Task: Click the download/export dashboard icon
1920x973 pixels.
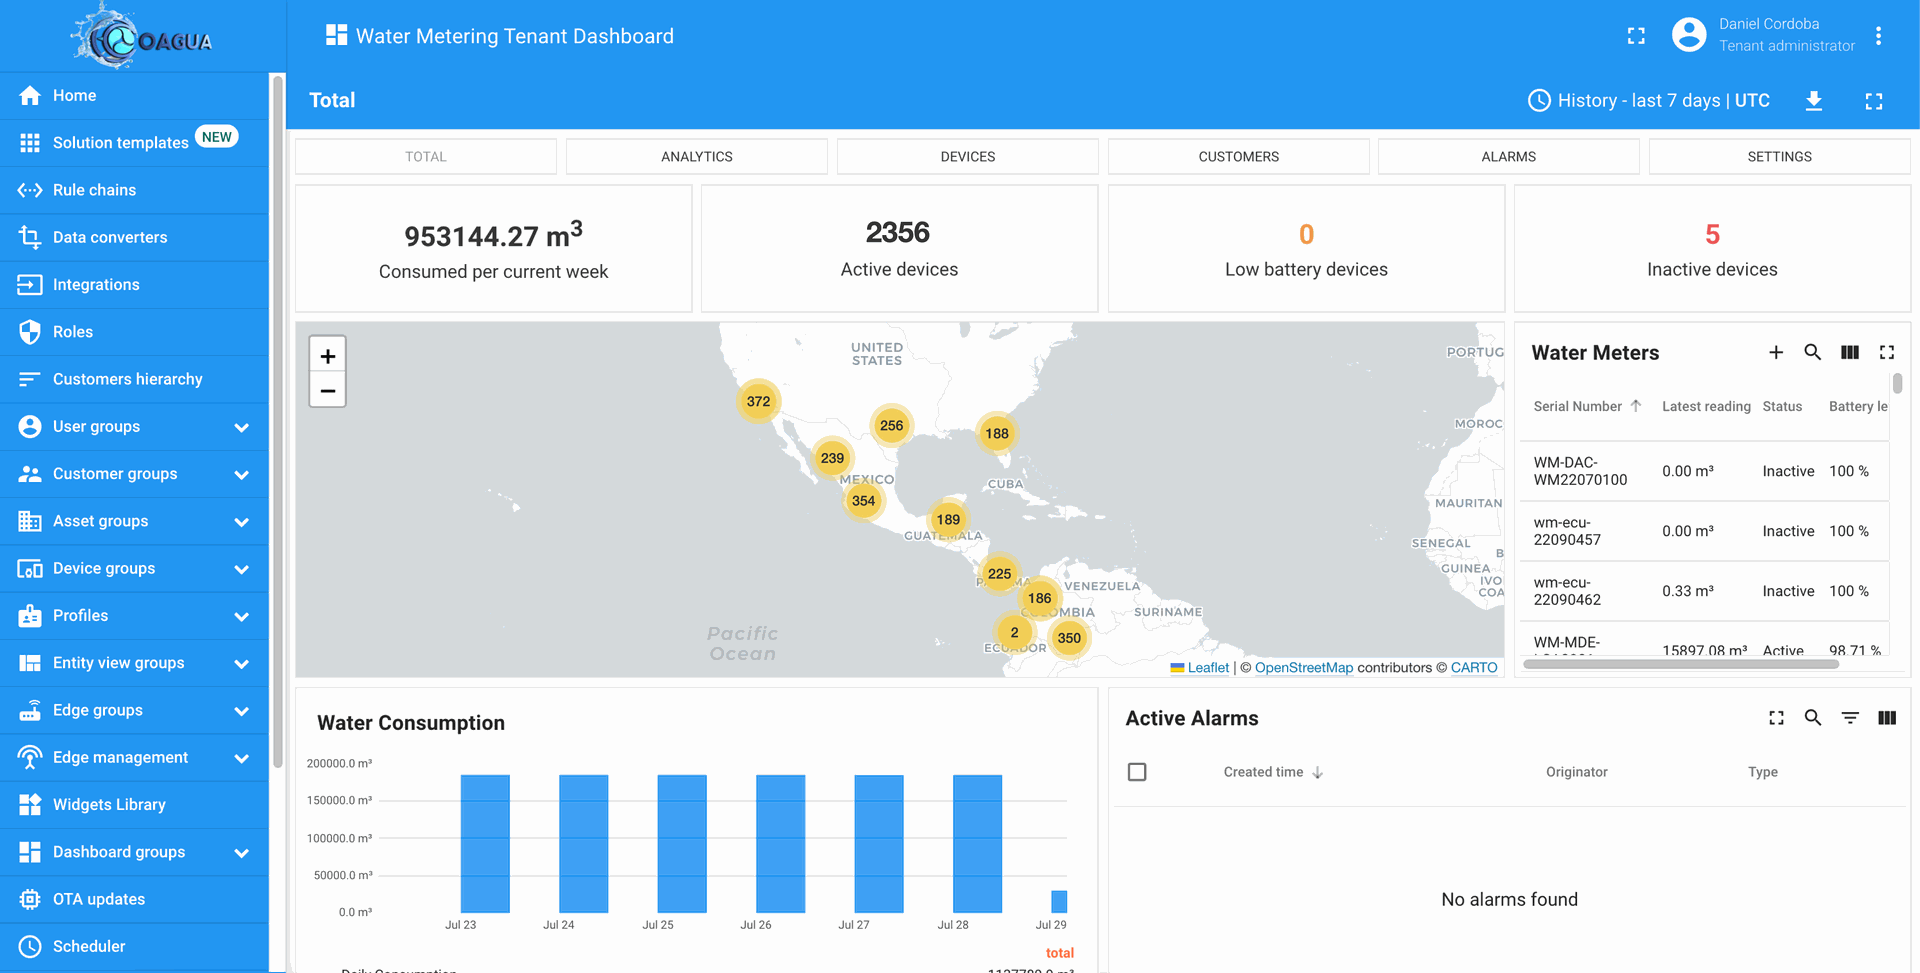Action: tap(1813, 101)
